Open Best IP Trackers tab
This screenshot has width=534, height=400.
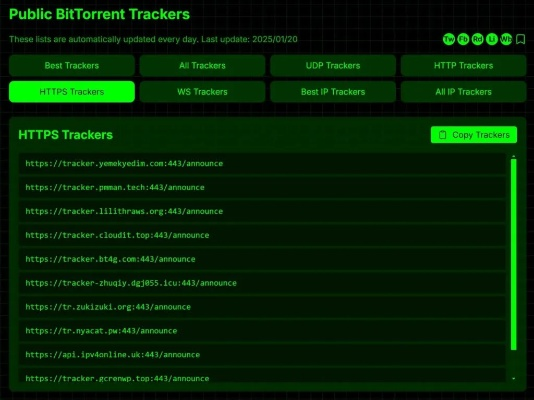pos(333,92)
